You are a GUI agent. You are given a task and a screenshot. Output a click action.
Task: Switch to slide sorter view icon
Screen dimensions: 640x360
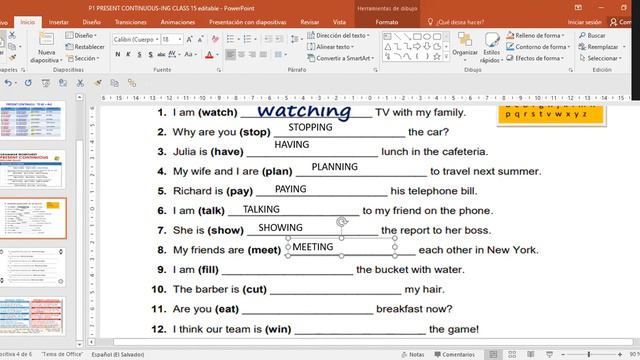coord(512,354)
